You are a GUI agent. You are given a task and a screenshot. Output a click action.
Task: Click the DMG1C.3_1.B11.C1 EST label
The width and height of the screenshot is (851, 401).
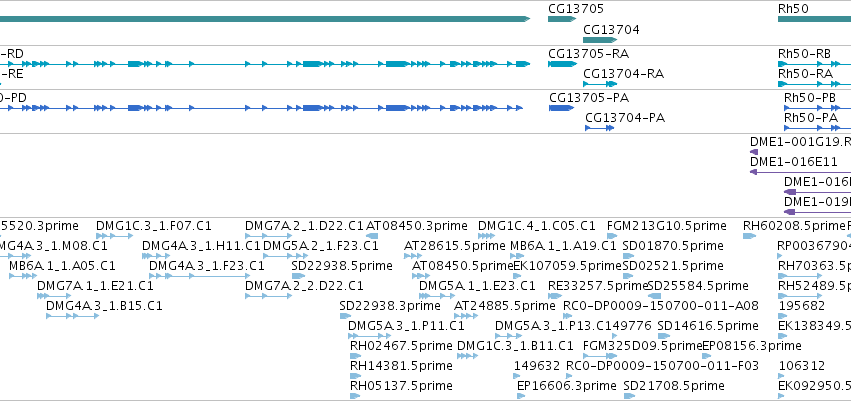pos(515,346)
